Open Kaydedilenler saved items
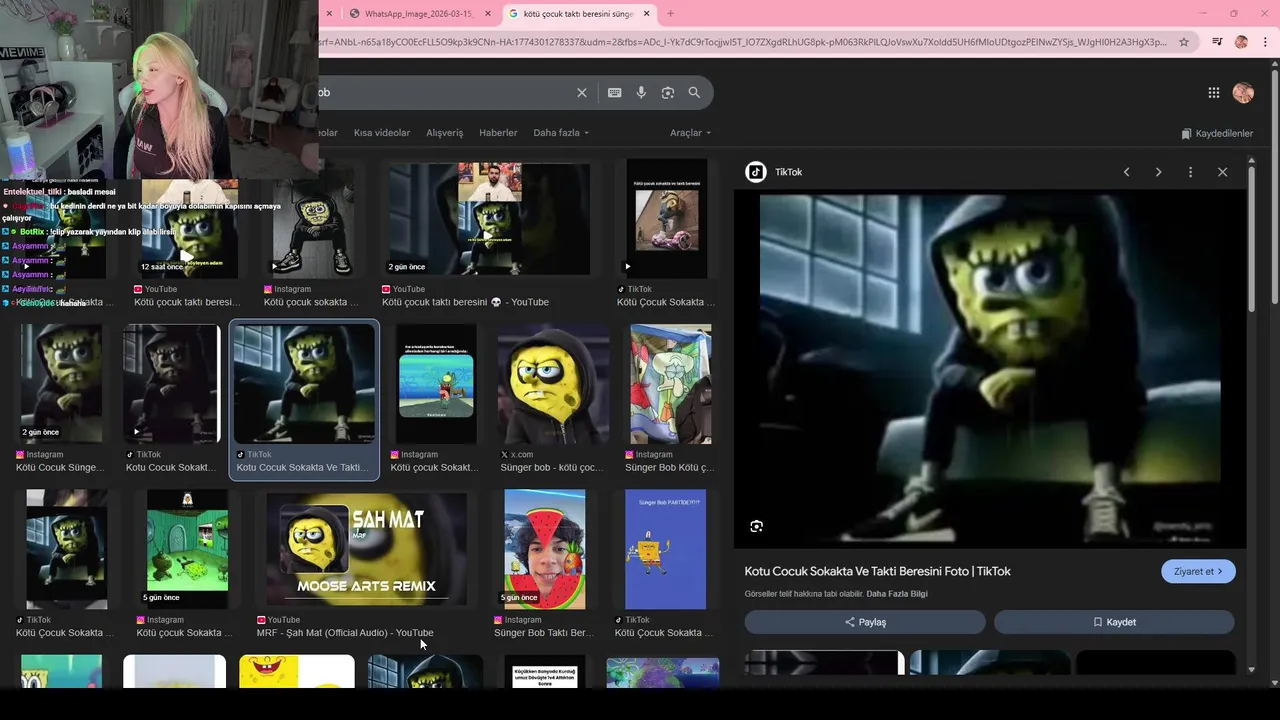The width and height of the screenshot is (1280, 720). [x=1217, y=133]
